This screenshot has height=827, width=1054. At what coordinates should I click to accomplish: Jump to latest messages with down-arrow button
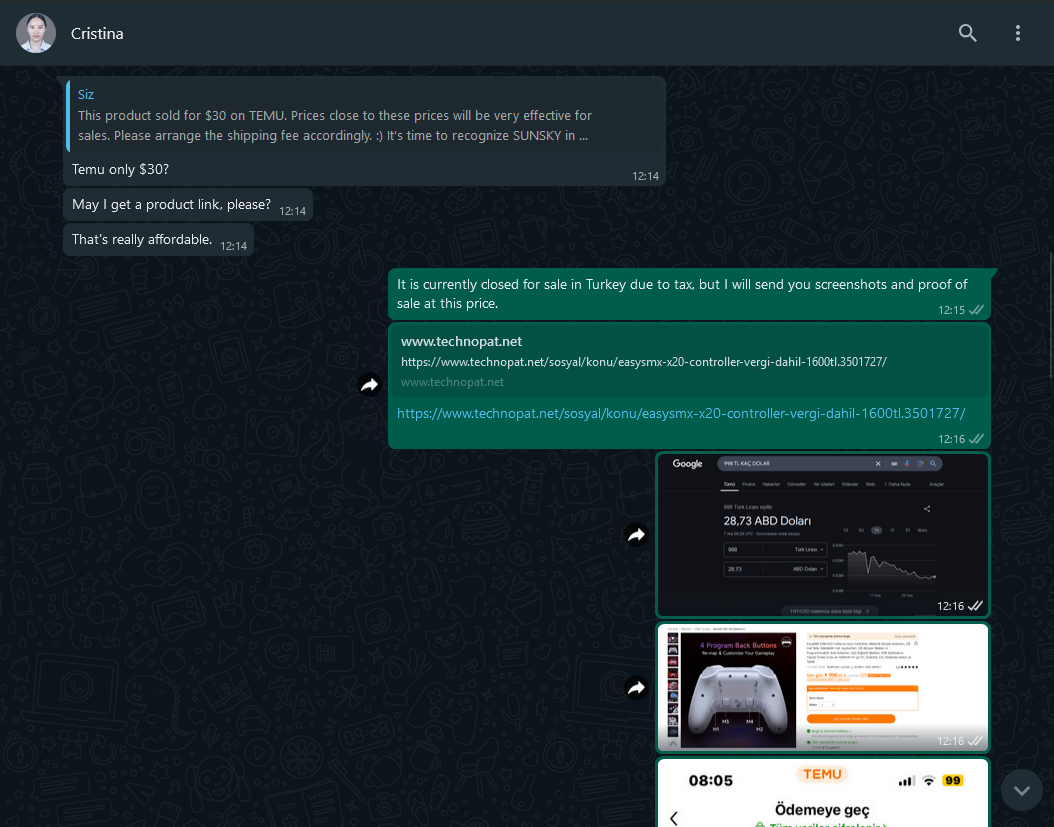coord(1022,791)
